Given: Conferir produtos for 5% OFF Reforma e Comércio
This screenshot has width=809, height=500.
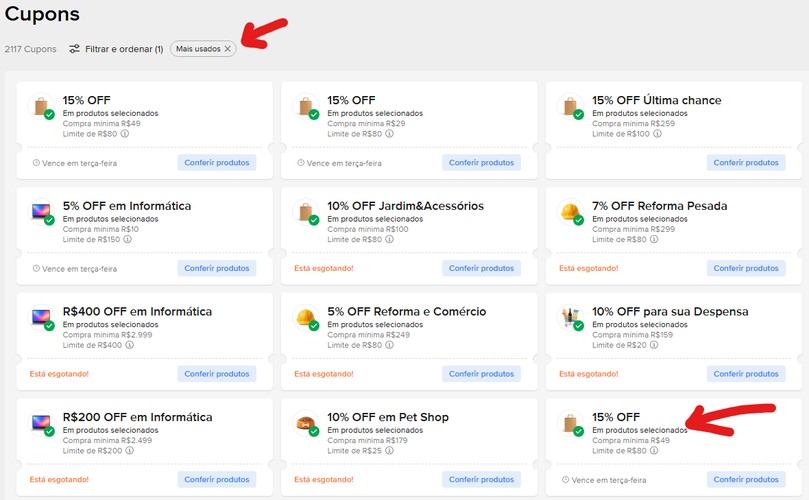Looking at the screenshot, I should tap(481, 374).
